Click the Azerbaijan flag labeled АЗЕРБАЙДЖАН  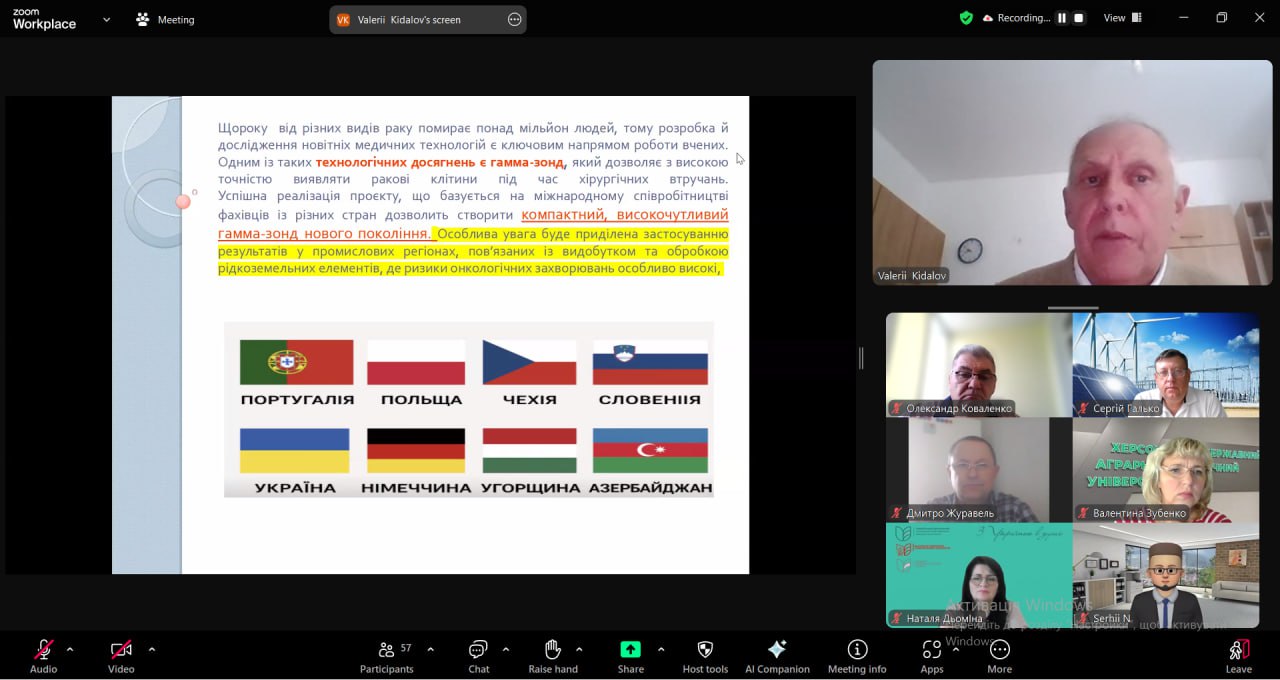pos(650,451)
